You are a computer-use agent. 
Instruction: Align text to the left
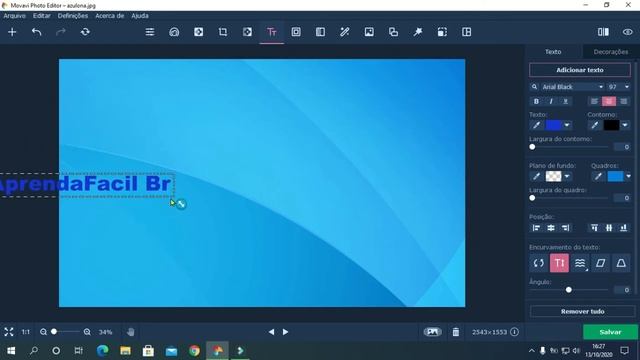click(x=594, y=101)
